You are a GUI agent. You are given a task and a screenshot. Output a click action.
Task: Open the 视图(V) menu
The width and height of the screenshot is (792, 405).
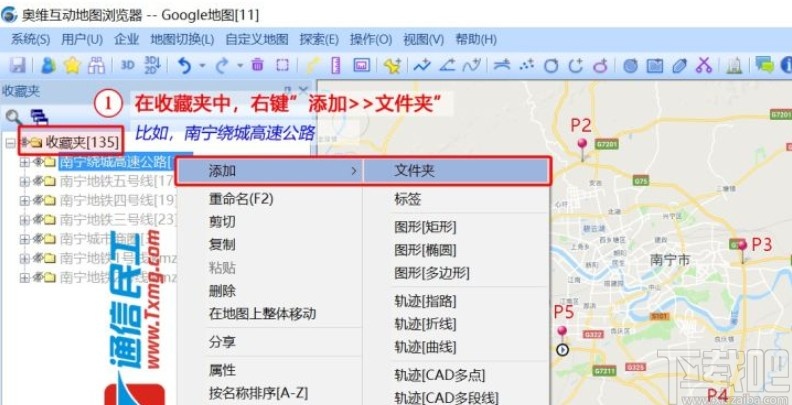click(x=424, y=39)
